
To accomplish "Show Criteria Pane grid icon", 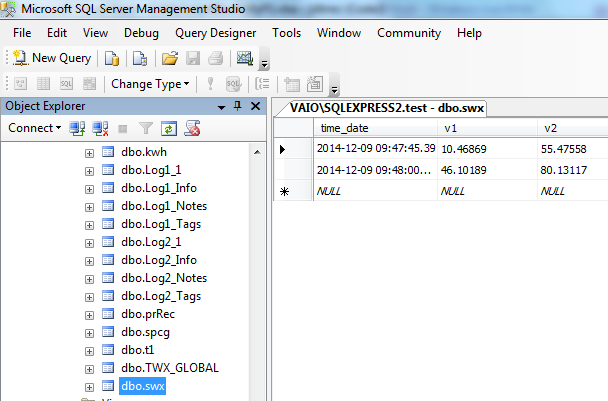I will coord(43,84).
